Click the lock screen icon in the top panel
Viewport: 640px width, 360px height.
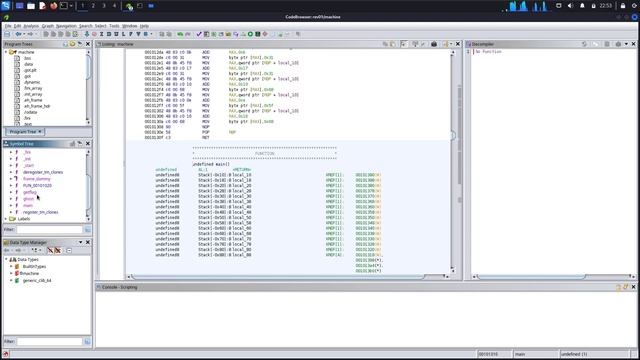click(623, 6)
